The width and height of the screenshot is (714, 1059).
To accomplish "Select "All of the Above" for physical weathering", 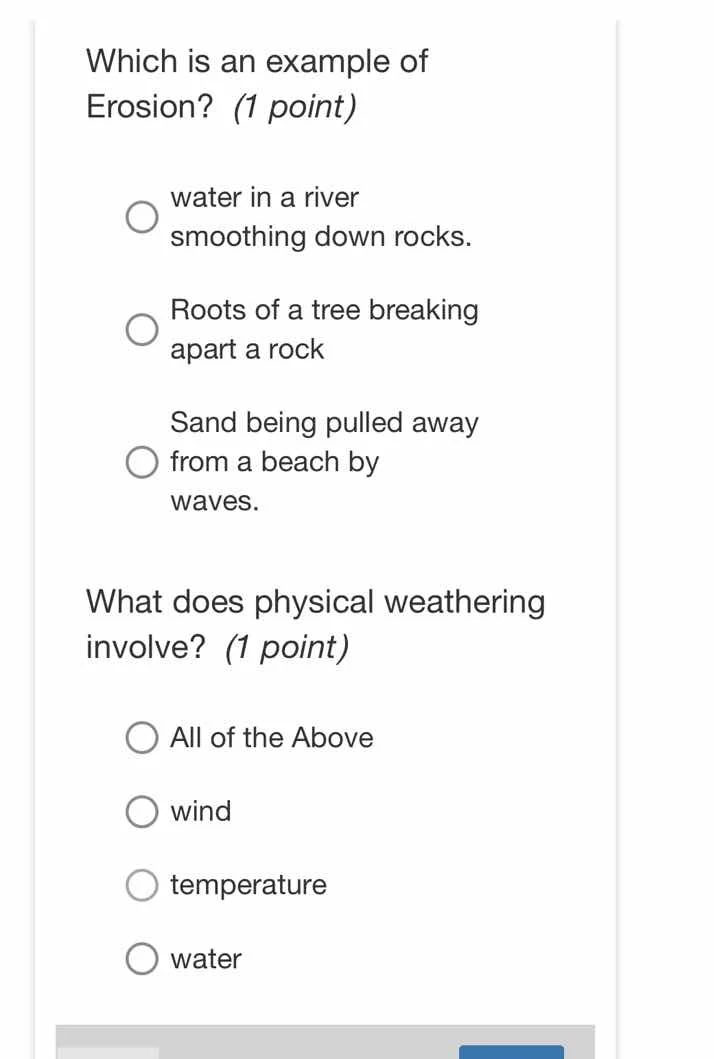I will pyautogui.click(x=142, y=737).
